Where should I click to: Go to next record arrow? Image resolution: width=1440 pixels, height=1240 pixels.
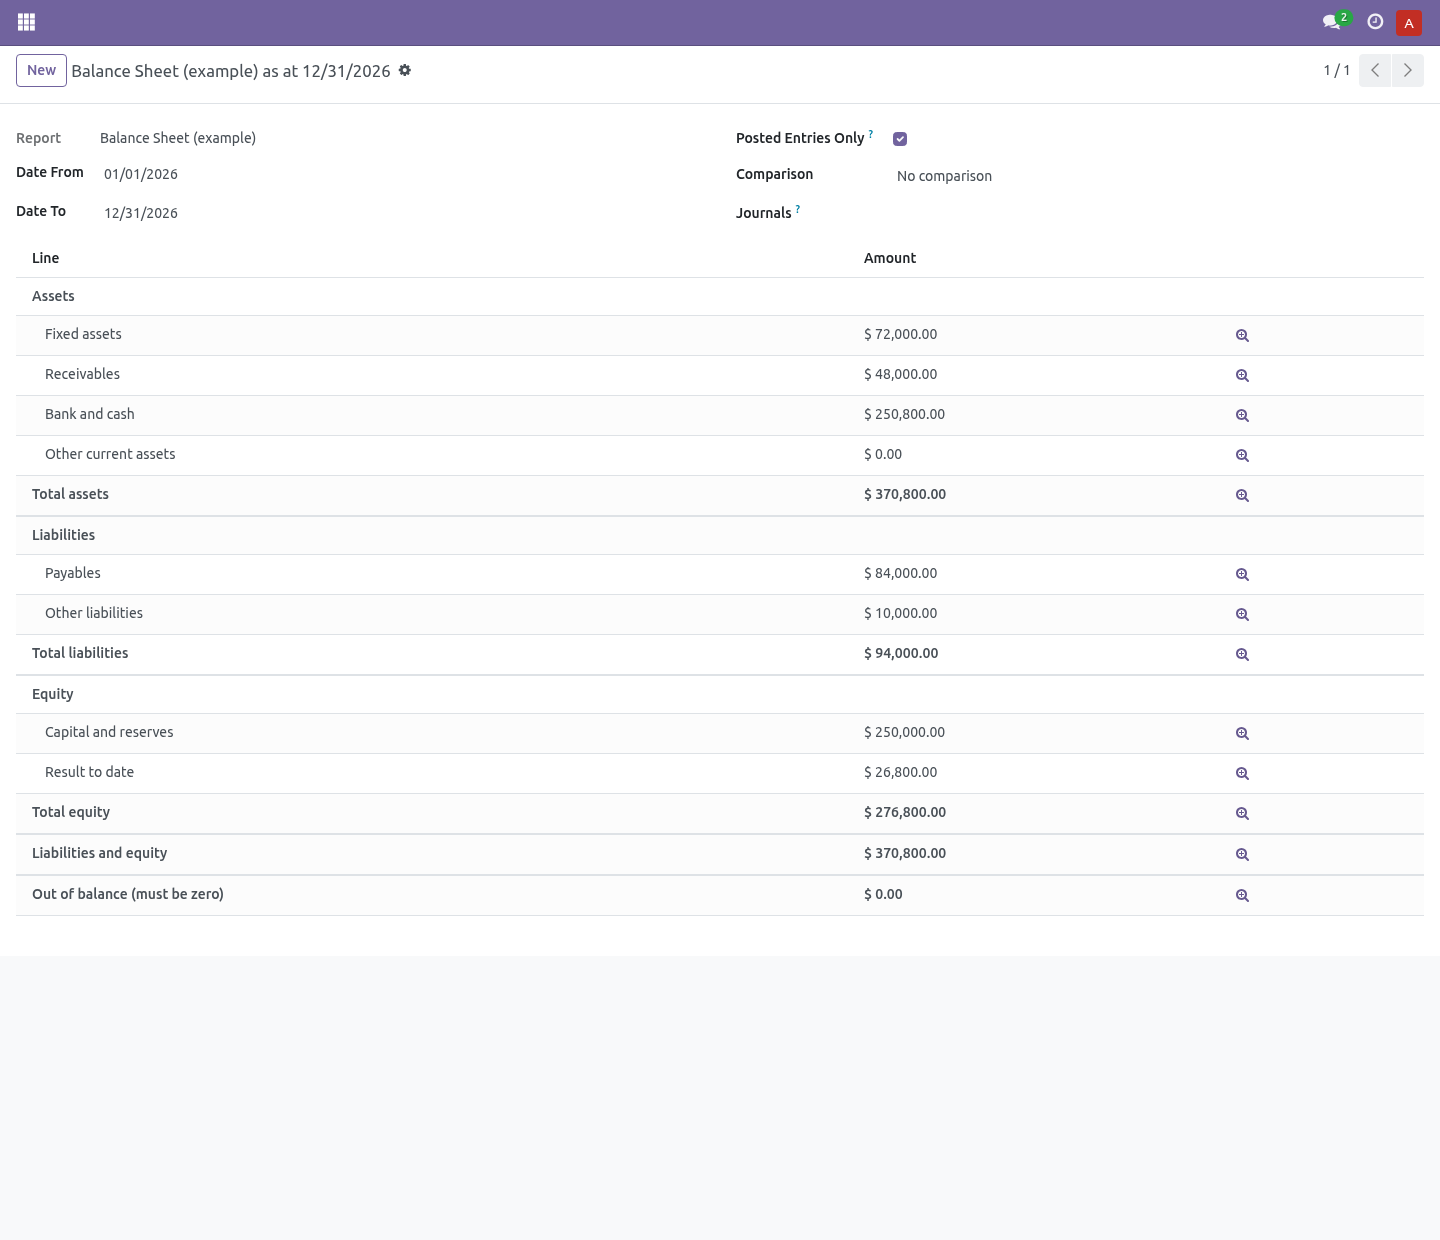1407,70
